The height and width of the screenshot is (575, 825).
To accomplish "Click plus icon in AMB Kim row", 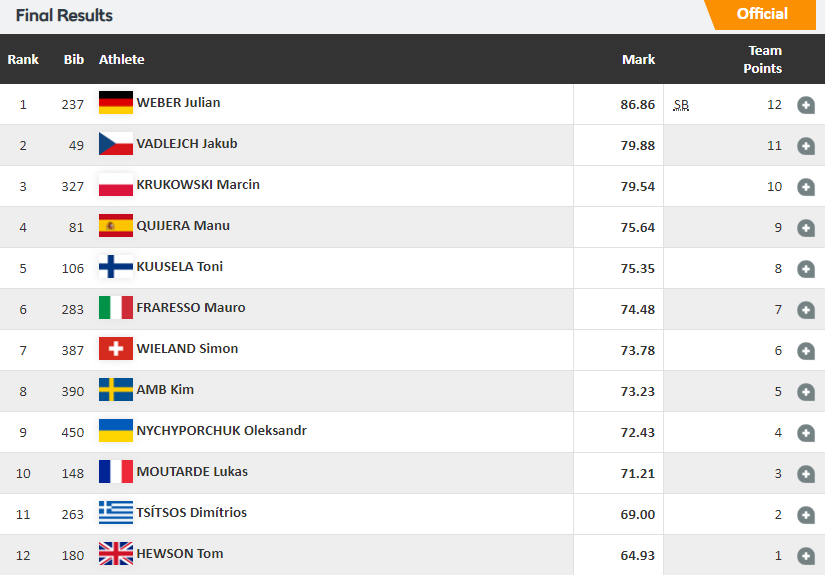I will [x=806, y=392].
